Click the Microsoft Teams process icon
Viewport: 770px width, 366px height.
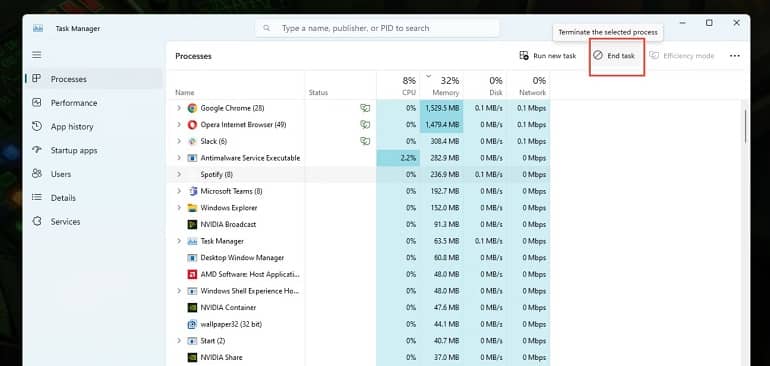tap(192, 191)
